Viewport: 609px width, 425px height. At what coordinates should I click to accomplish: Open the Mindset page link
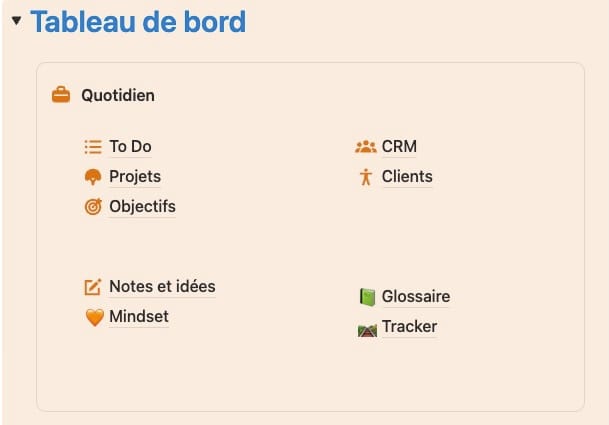point(139,317)
